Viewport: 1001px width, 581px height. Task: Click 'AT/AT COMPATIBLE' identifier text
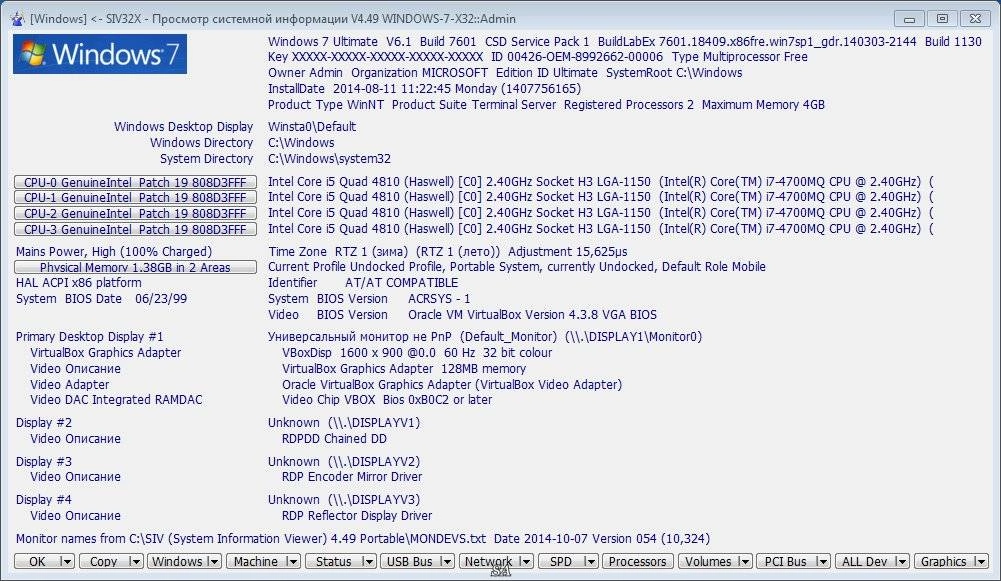tap(402, 283)
